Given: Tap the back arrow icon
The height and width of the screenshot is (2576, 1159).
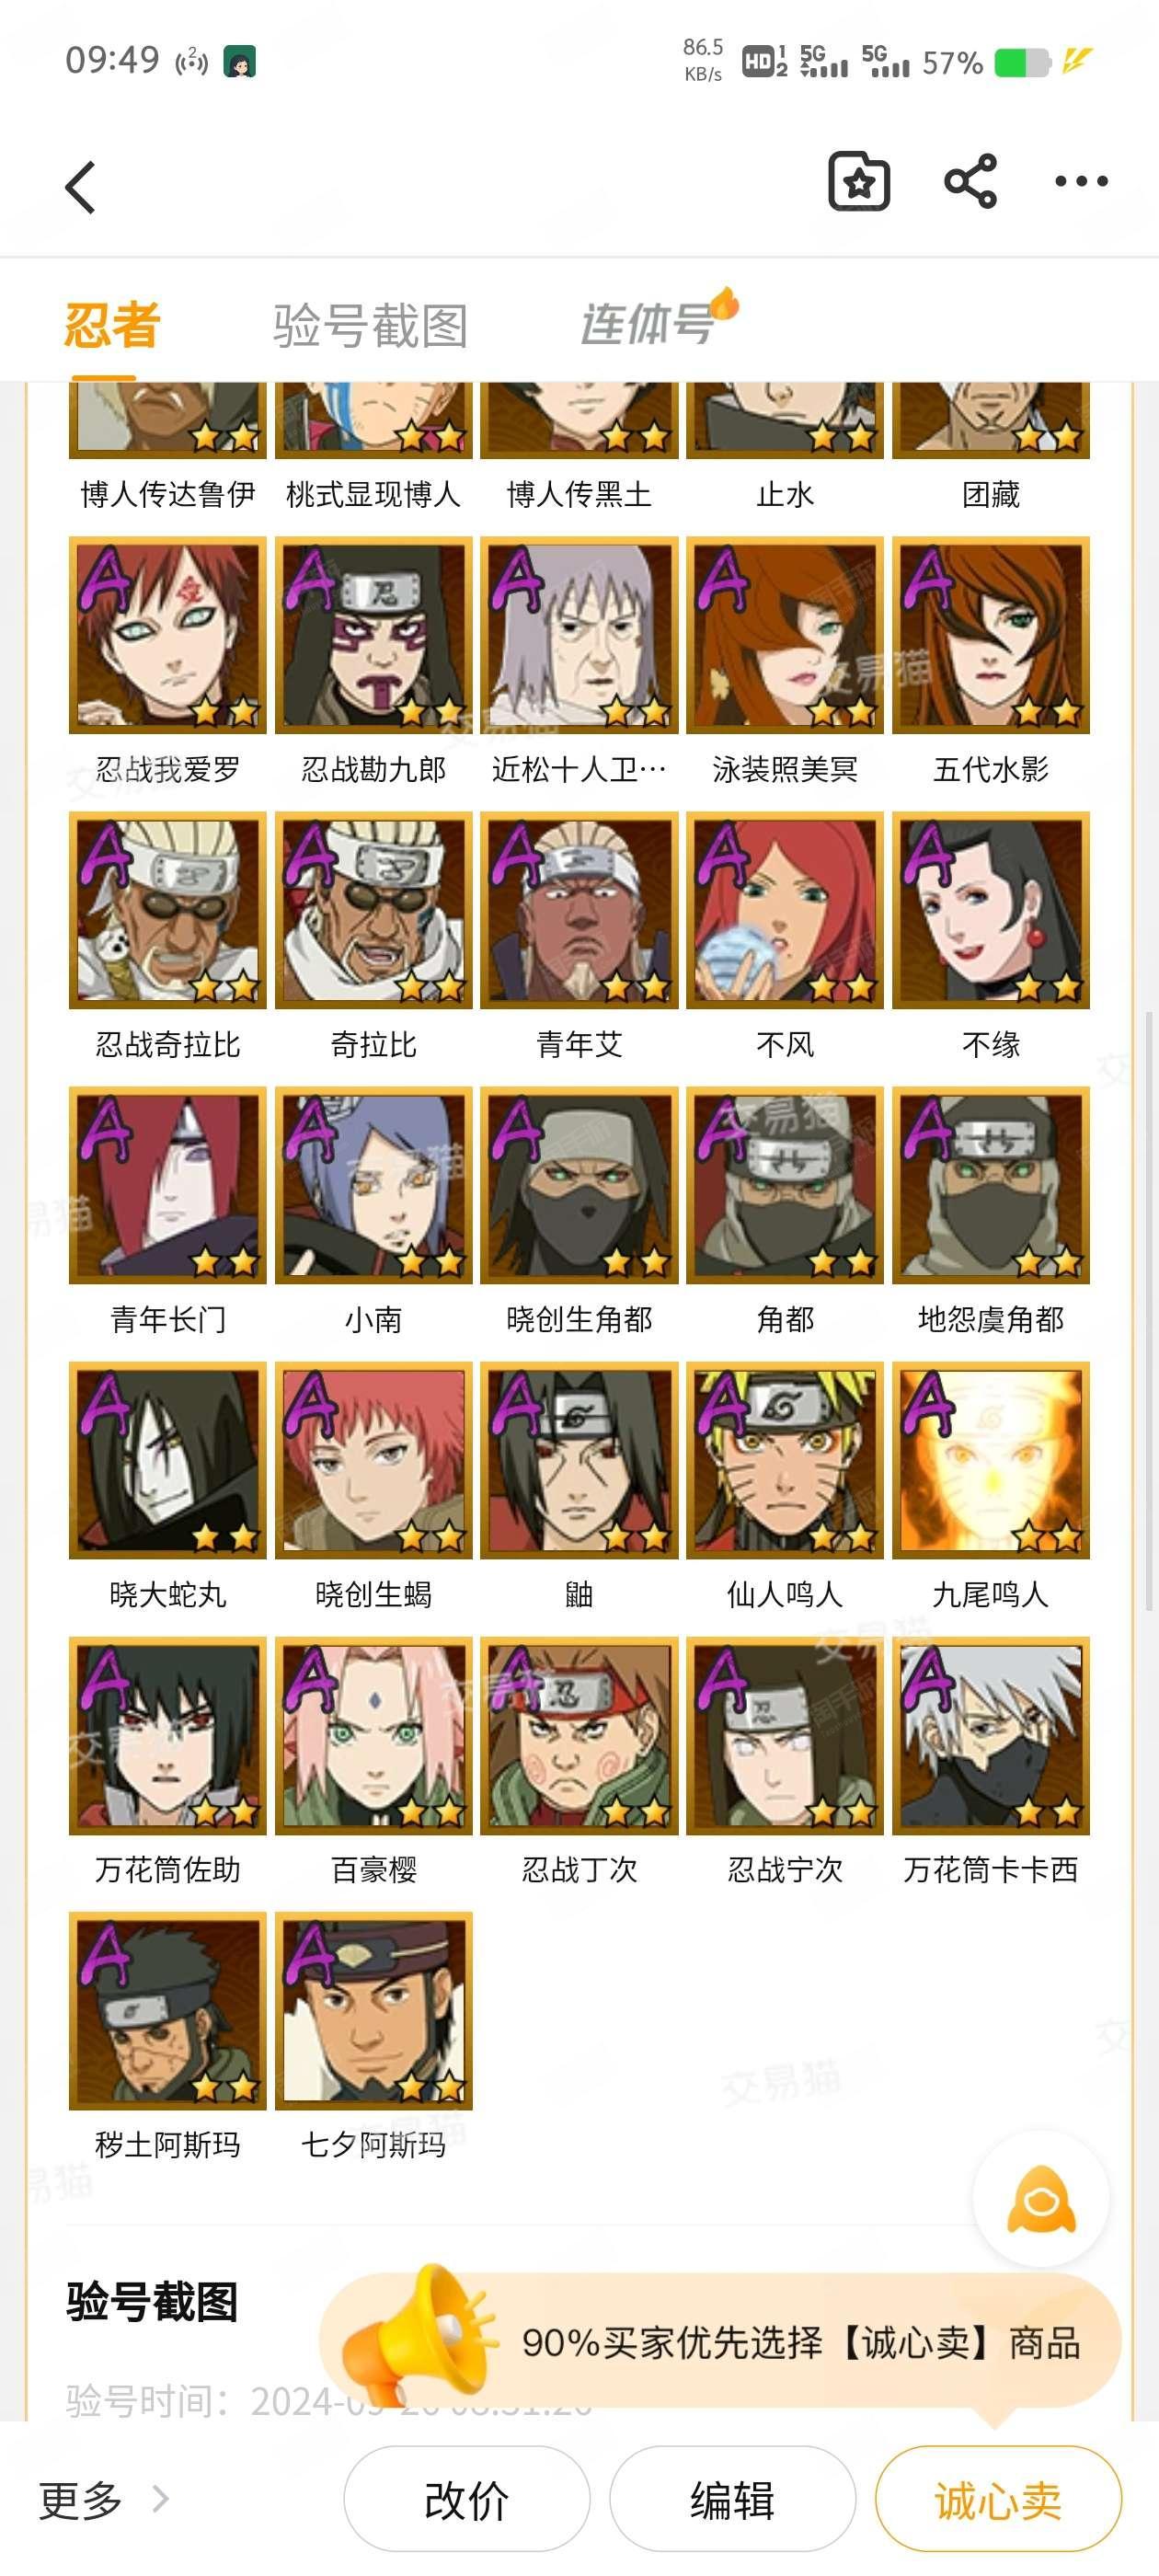Looking at the screenshot, I should [x=80, y=187].
